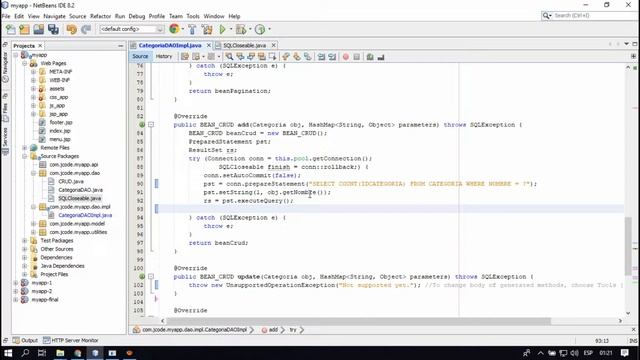Screen dimensions: 640x360
Task: Click the New Project toolbar icon
Action: click(24, 29)
